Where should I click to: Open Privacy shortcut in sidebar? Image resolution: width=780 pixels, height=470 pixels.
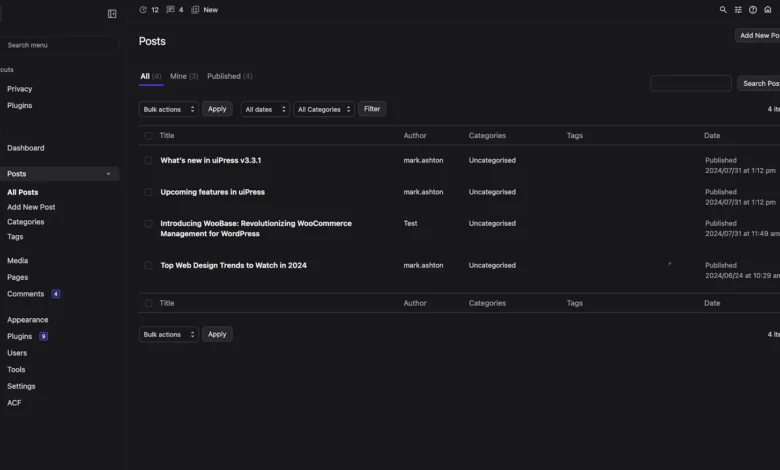[19, 89]
